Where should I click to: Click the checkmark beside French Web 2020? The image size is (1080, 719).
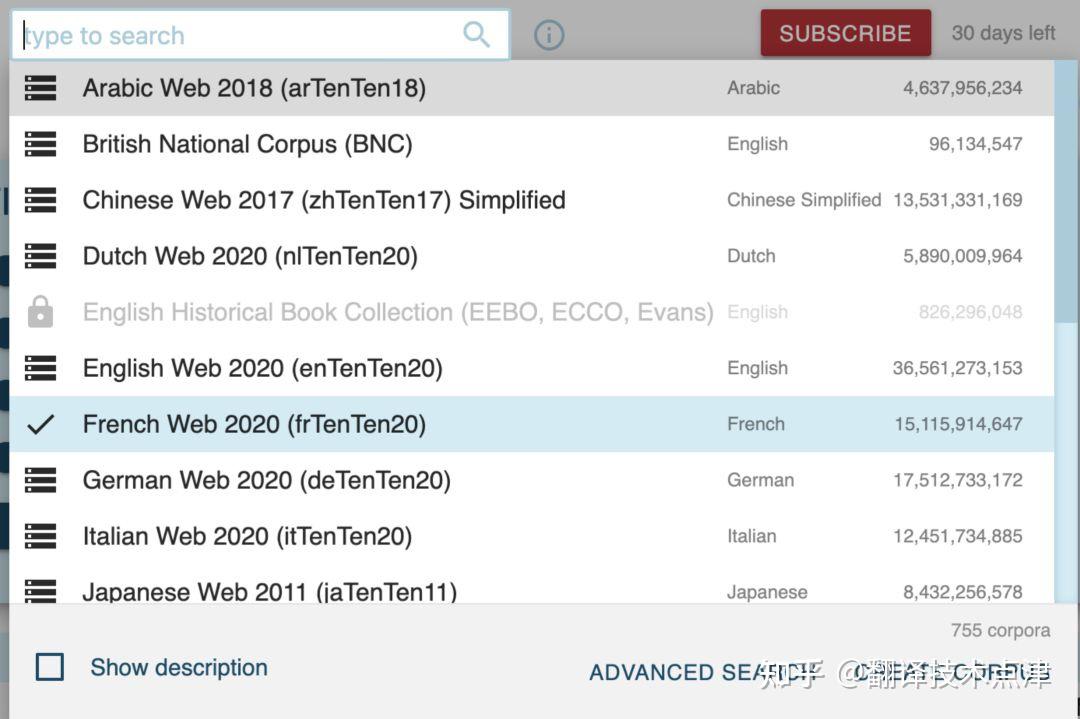pos(41,424)
